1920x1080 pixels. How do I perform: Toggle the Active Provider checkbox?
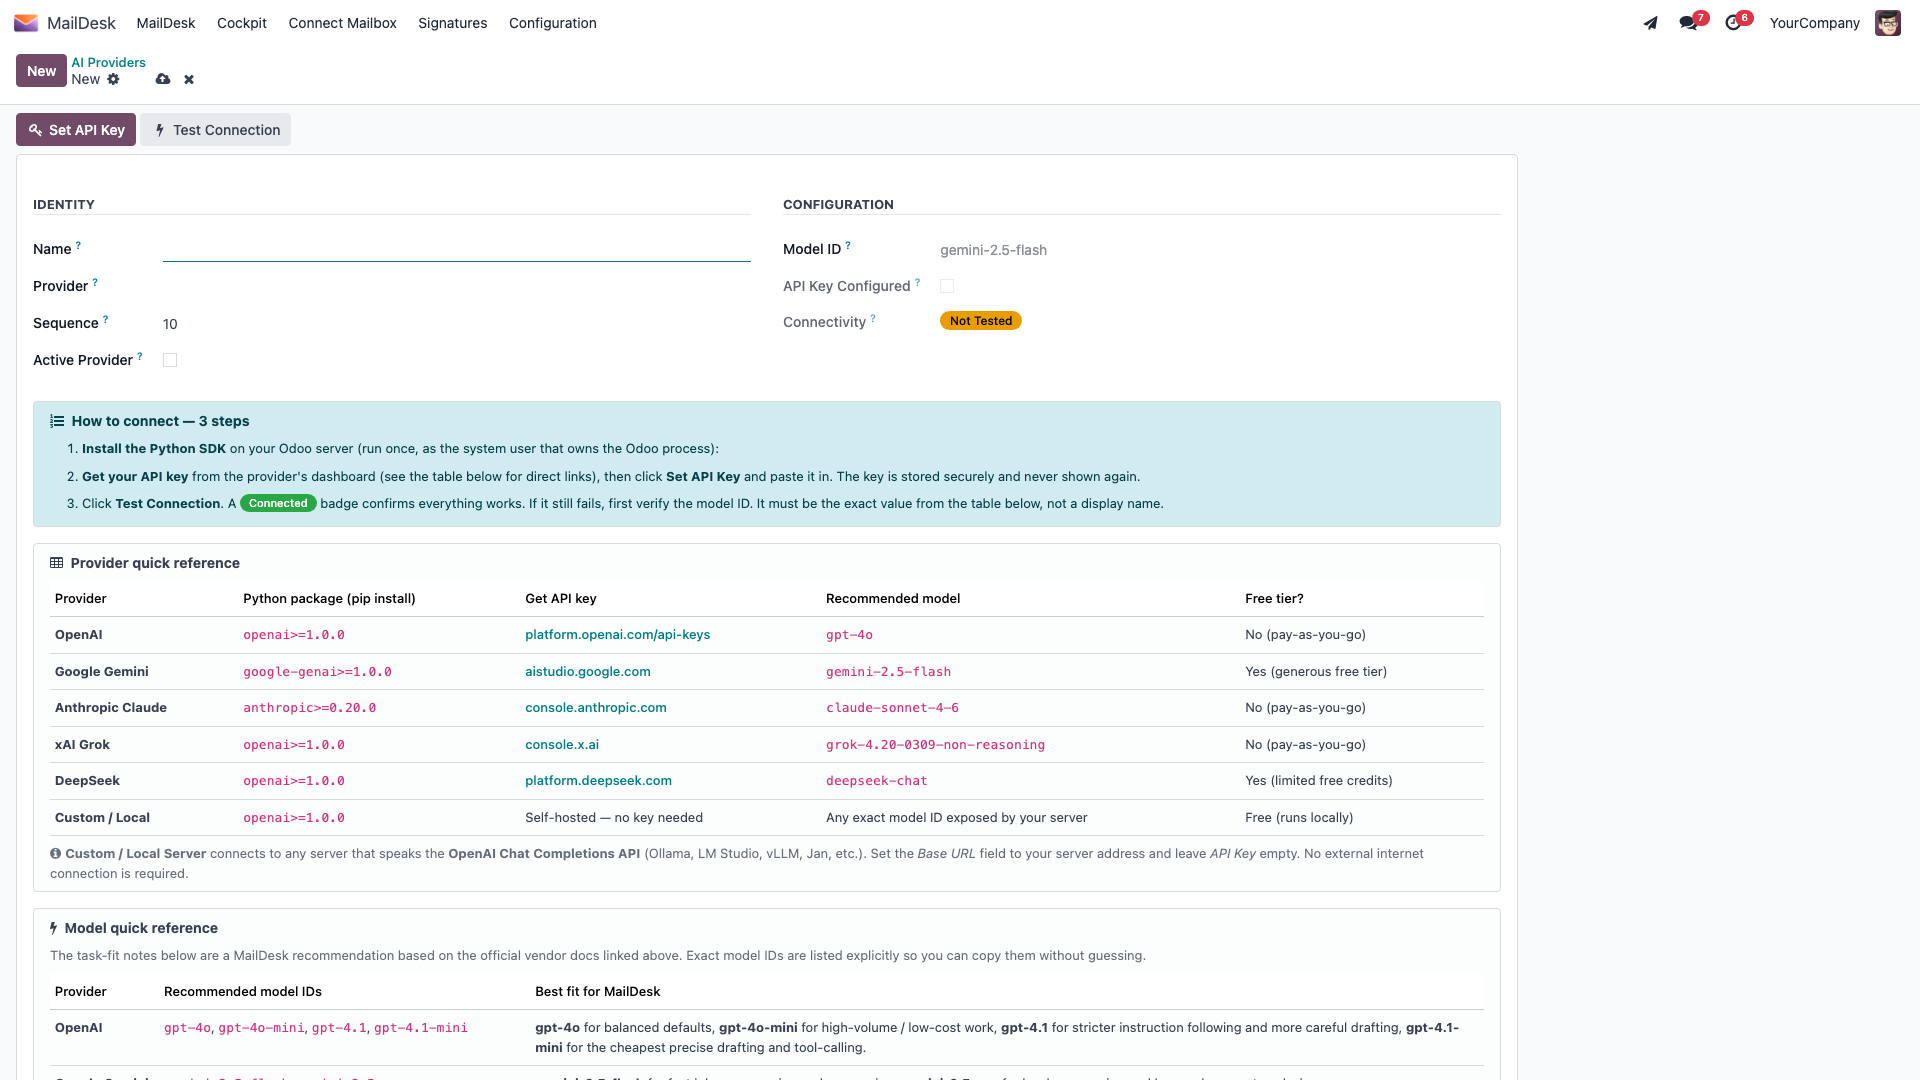point(170,360)
